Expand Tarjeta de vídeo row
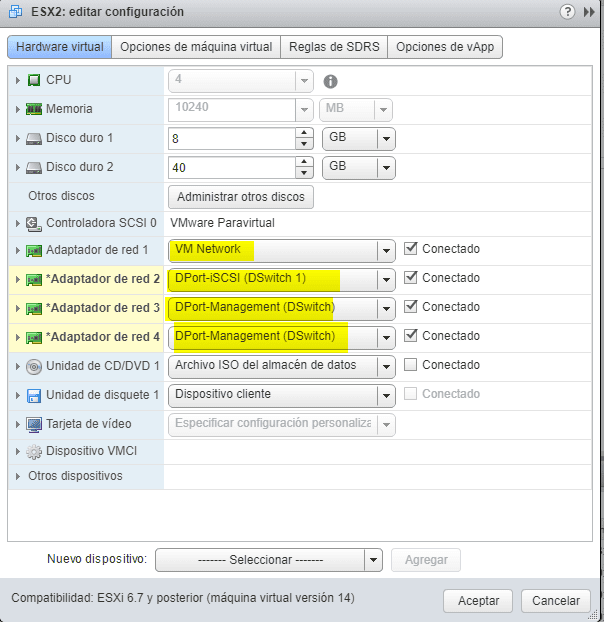The image size is (604, 622). (x=17, y=424)
